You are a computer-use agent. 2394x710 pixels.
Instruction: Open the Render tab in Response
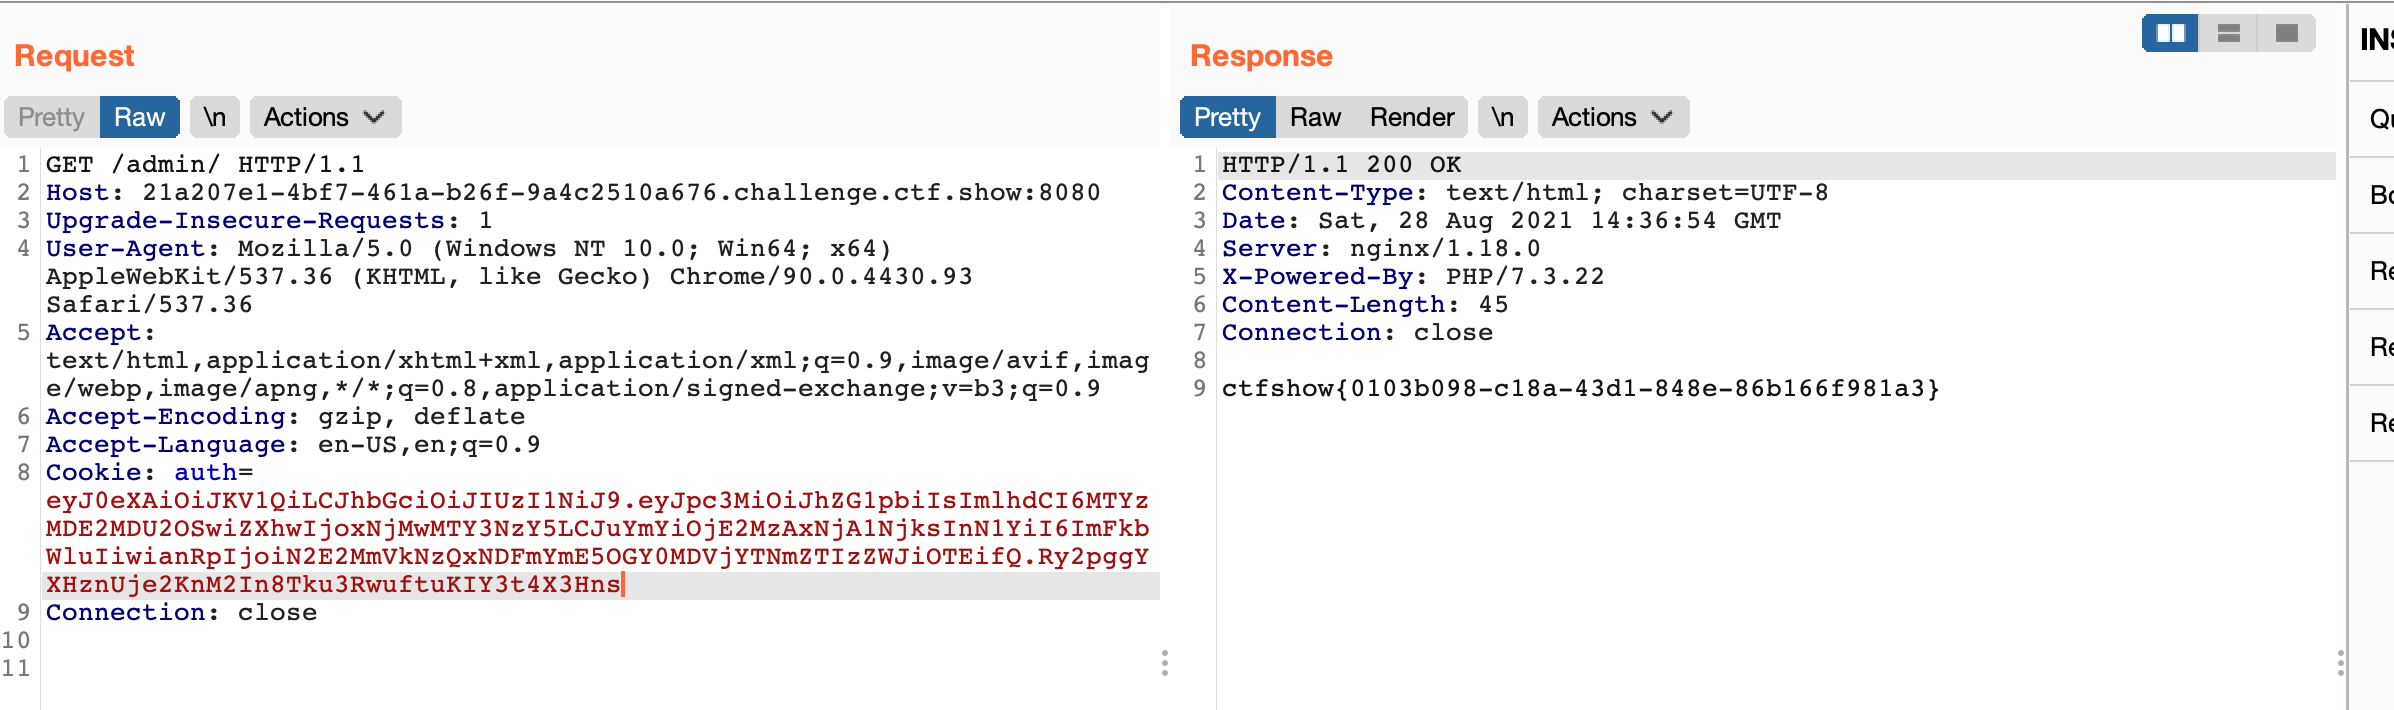pos(1411,117)
